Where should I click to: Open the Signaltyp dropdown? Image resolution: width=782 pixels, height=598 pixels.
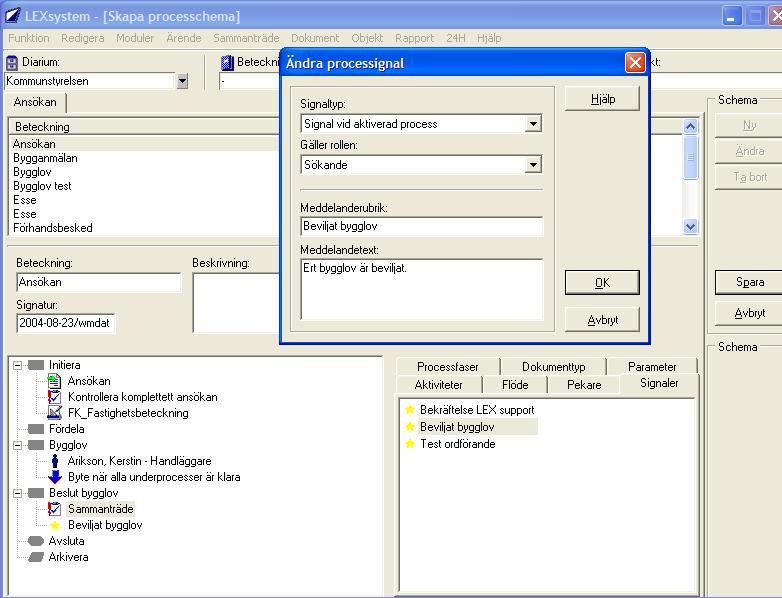point(533,124)
